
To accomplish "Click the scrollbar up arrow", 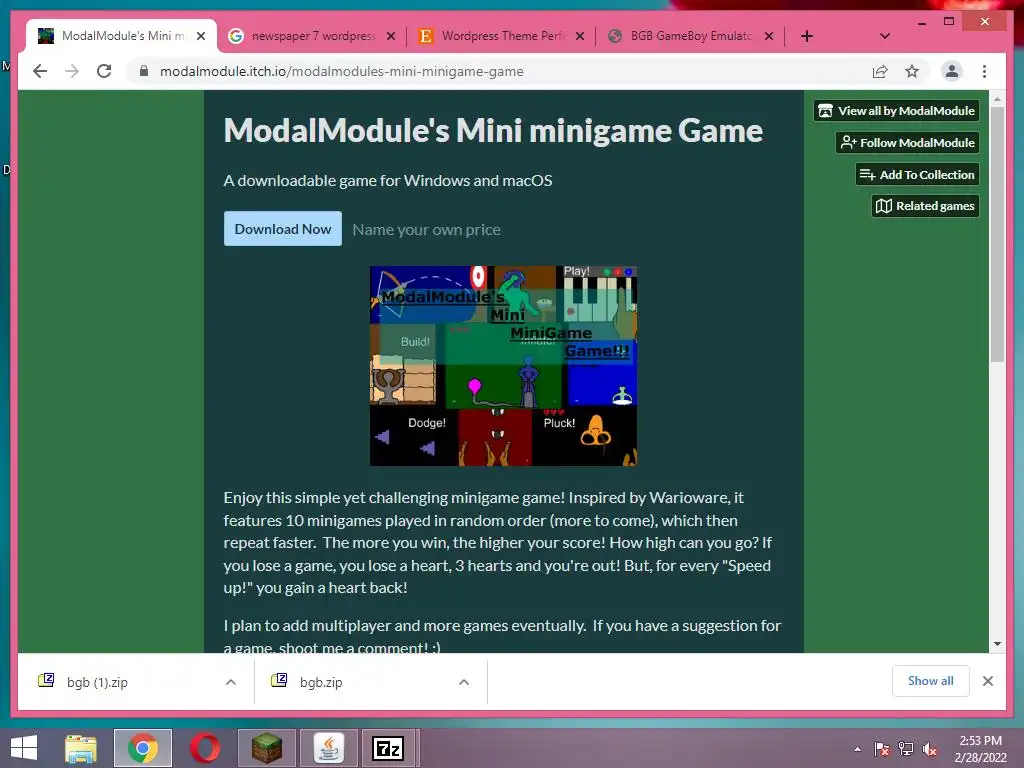I will (997, 99).
